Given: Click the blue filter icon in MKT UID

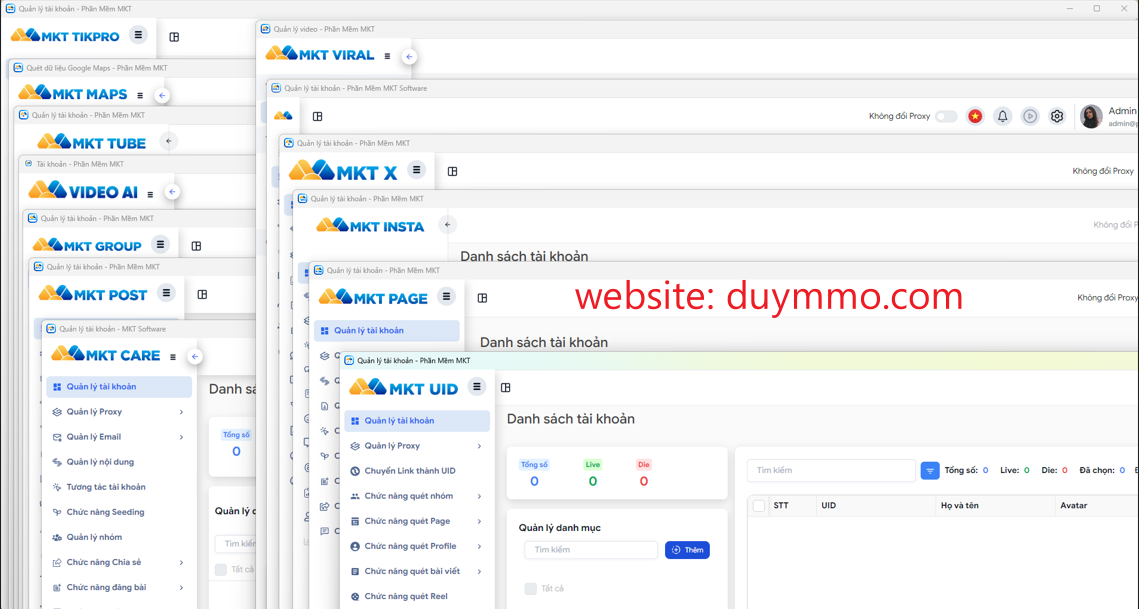Looking at the screenshot, I should coord(930,470).
